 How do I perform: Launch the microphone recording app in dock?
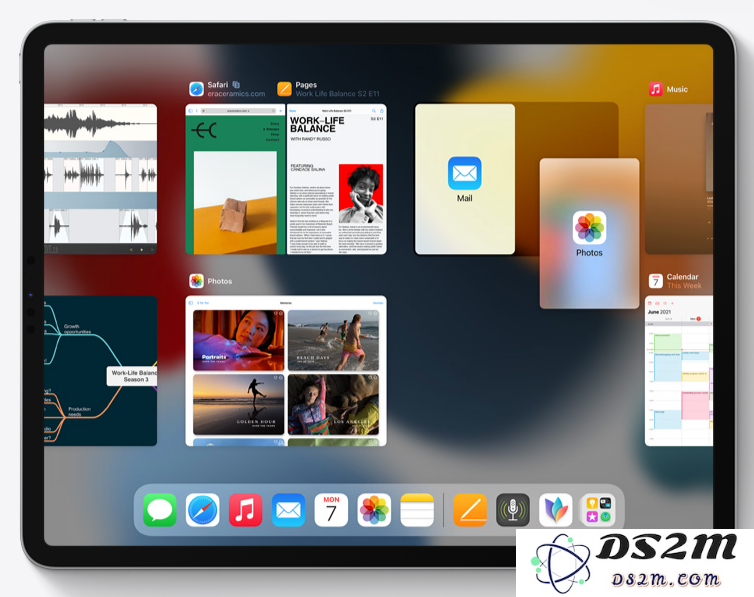513,510
